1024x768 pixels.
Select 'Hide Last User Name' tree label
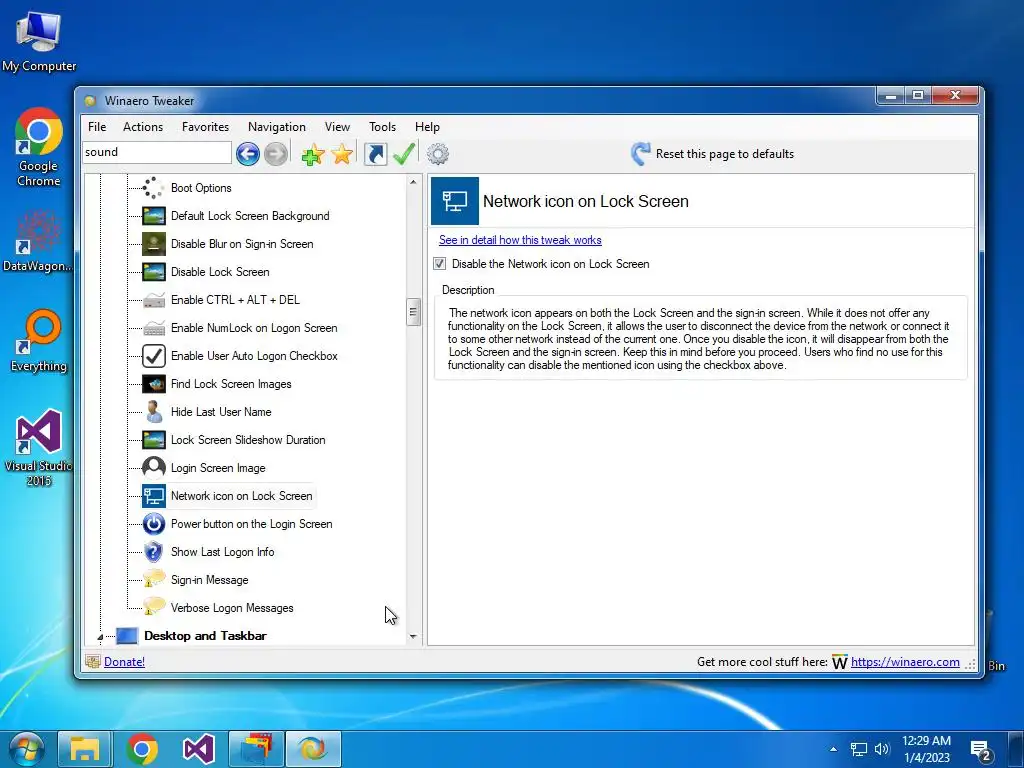tap(221, 412)
